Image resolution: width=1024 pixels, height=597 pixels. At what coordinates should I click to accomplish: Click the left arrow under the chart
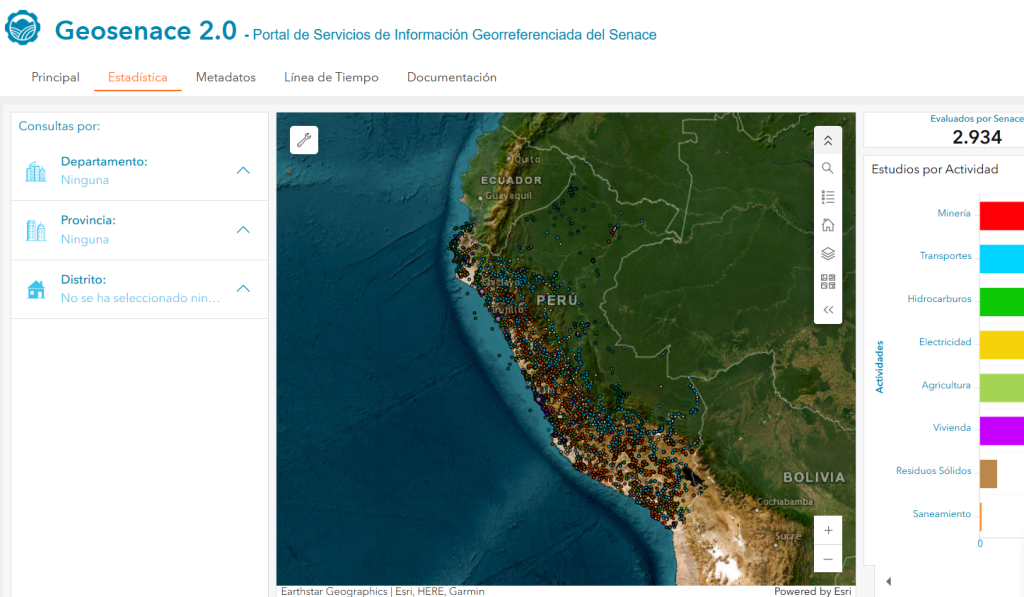pos(888,581)
